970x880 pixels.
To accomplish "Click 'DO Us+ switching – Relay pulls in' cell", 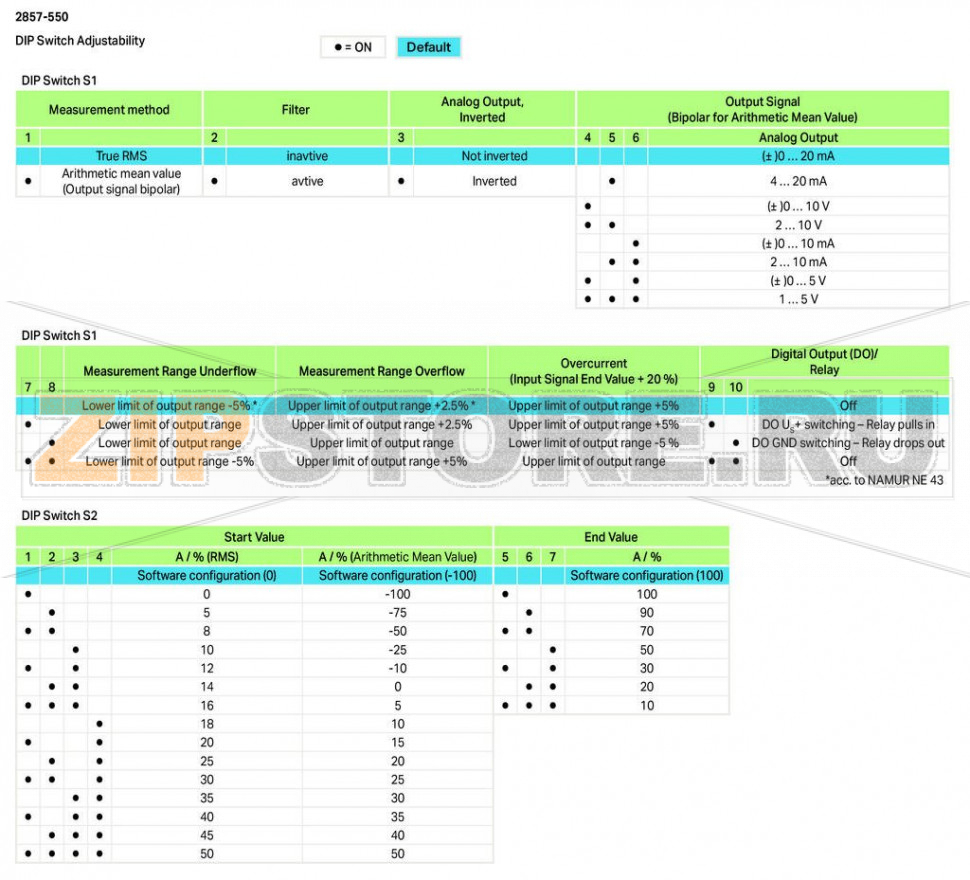I will coord(848,424).
